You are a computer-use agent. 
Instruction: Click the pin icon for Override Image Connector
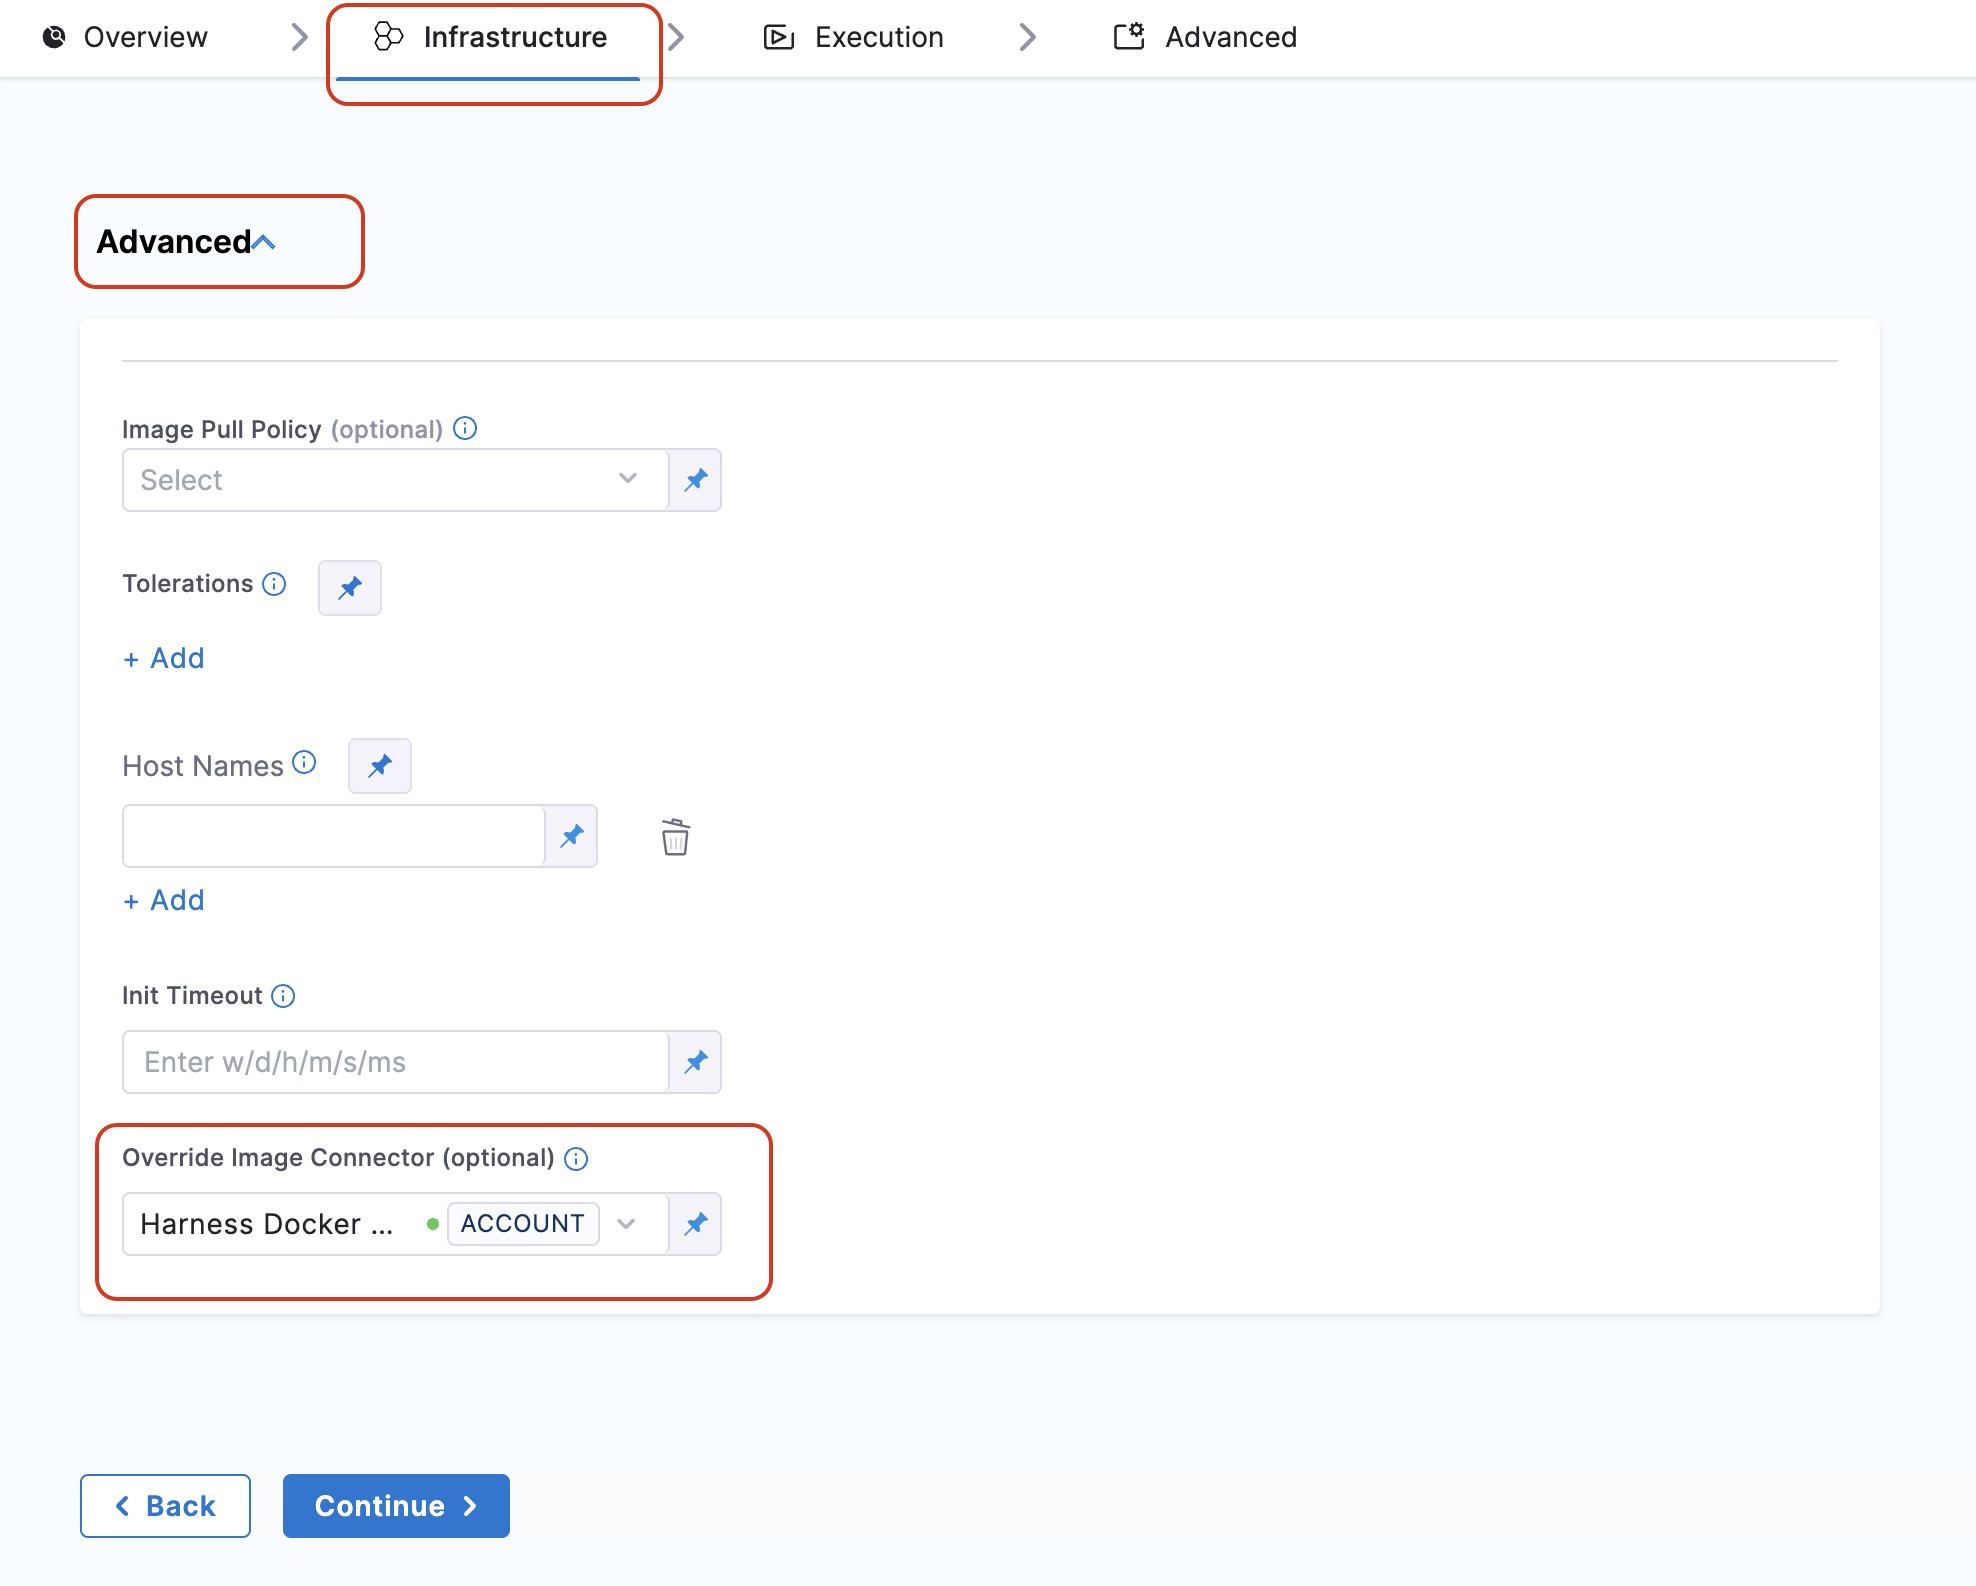tap(695, 1224)
